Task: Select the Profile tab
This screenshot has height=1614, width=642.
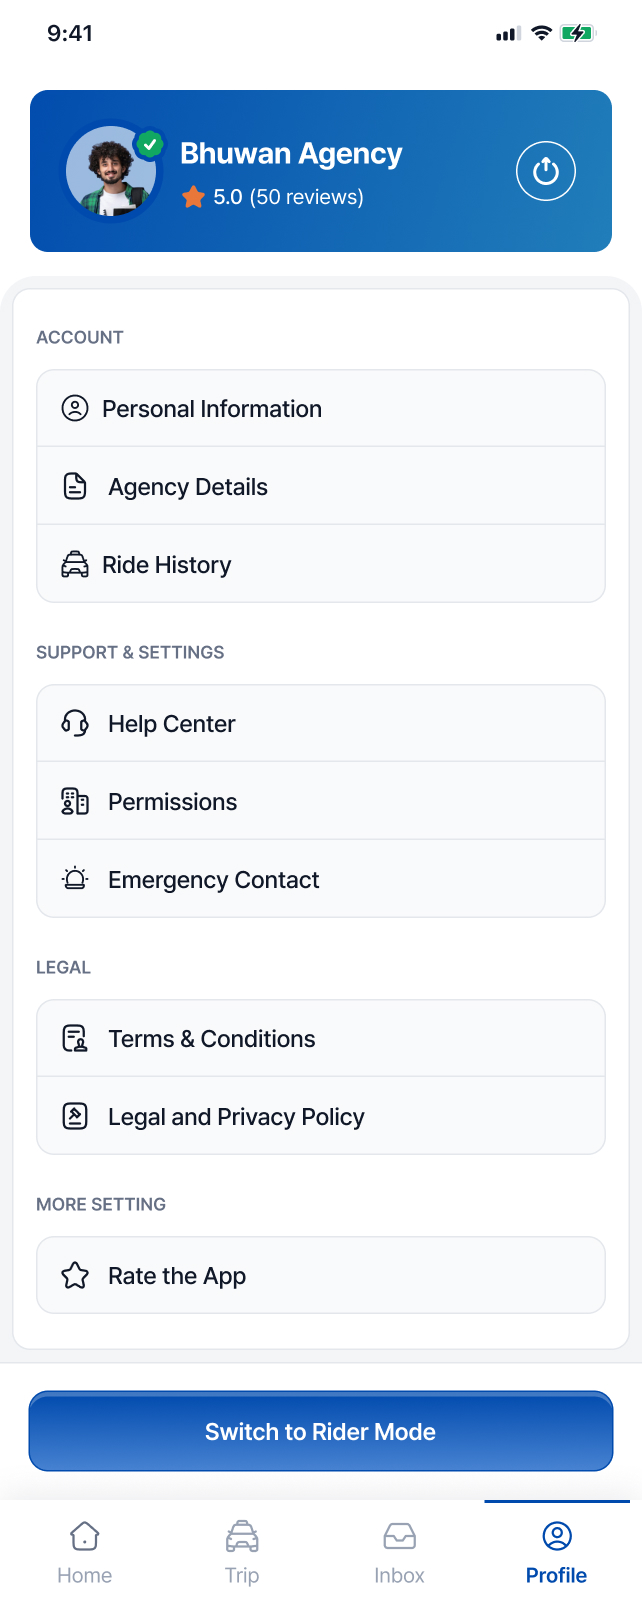Action: pos(556,1553)
